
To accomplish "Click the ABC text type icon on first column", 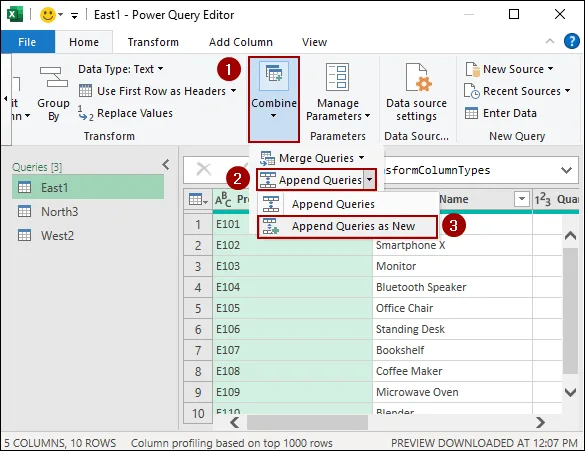I will click(x=223, y=200).
